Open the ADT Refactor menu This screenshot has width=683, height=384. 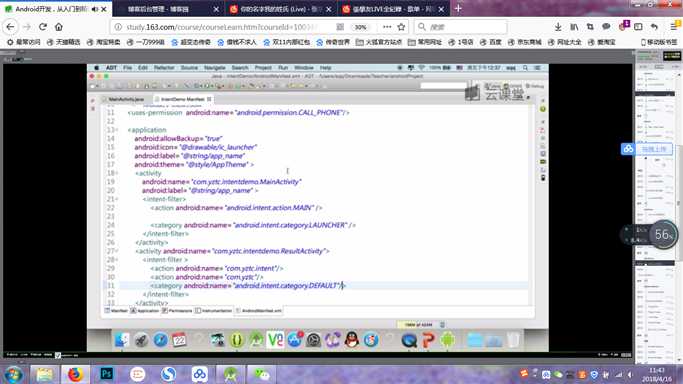point(164,68)
